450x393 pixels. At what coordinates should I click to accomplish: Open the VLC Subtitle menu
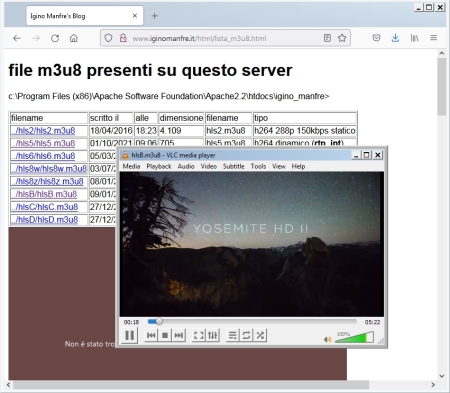[234, 166]
